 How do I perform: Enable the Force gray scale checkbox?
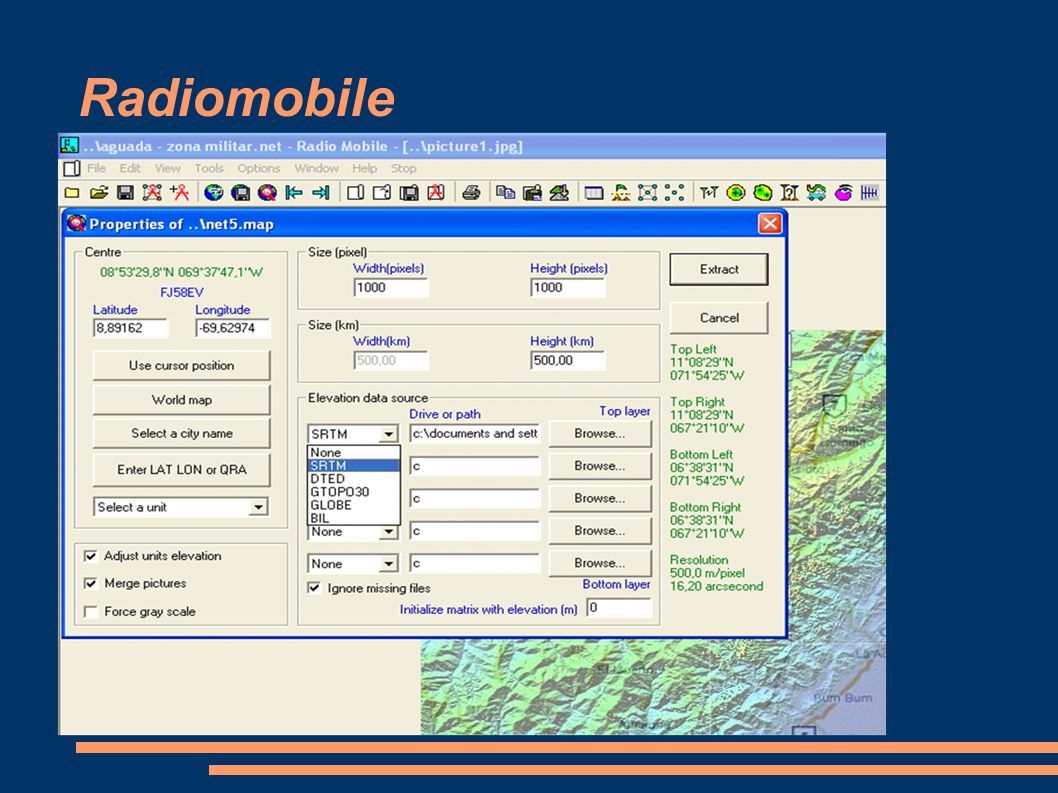point(90,611)
